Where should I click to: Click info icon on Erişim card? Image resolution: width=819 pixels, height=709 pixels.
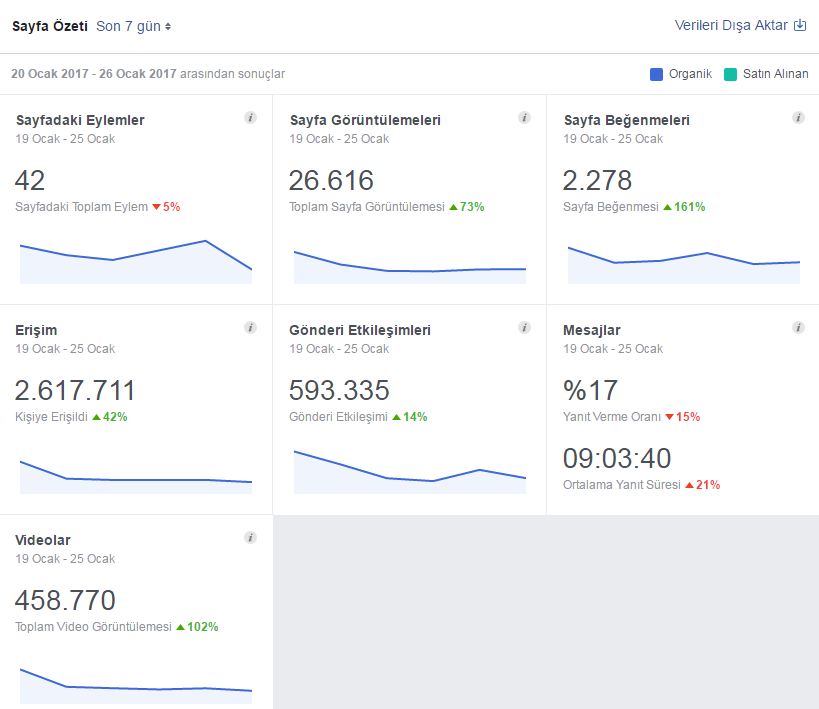click(251, 328)
